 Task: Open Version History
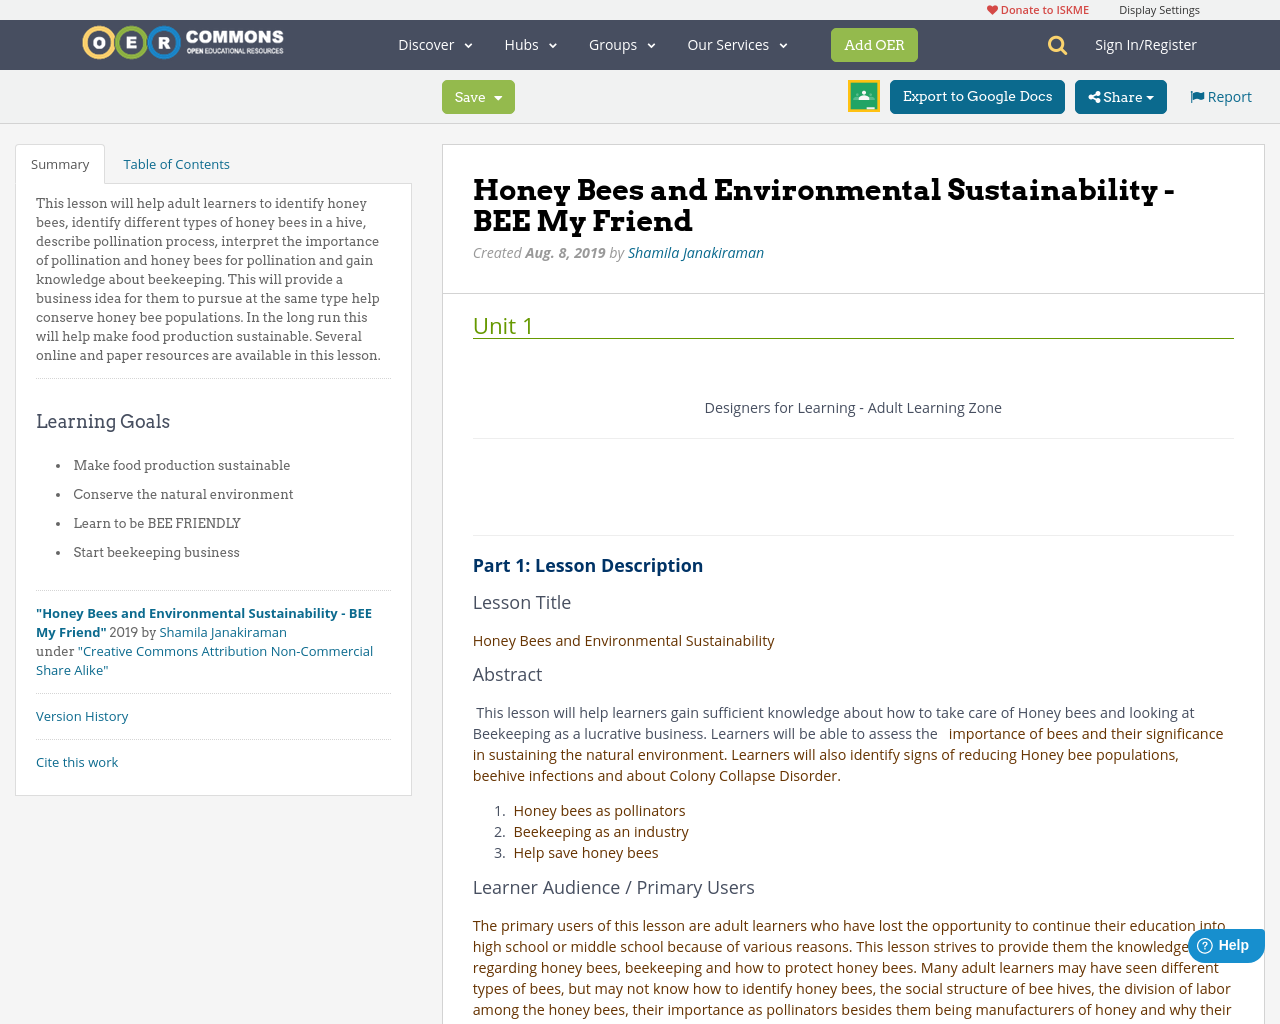82,715
